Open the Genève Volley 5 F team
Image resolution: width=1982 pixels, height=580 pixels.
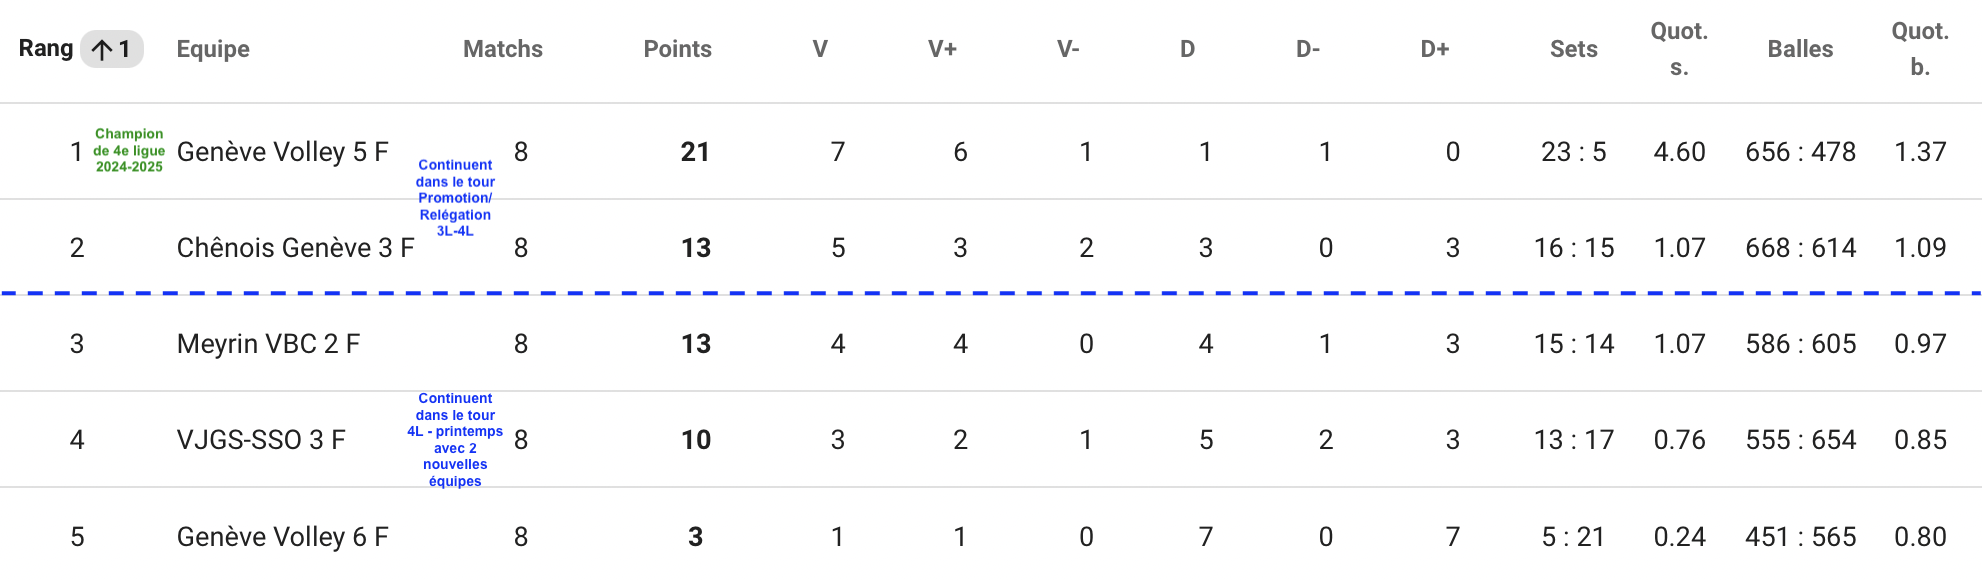point(283,152)
